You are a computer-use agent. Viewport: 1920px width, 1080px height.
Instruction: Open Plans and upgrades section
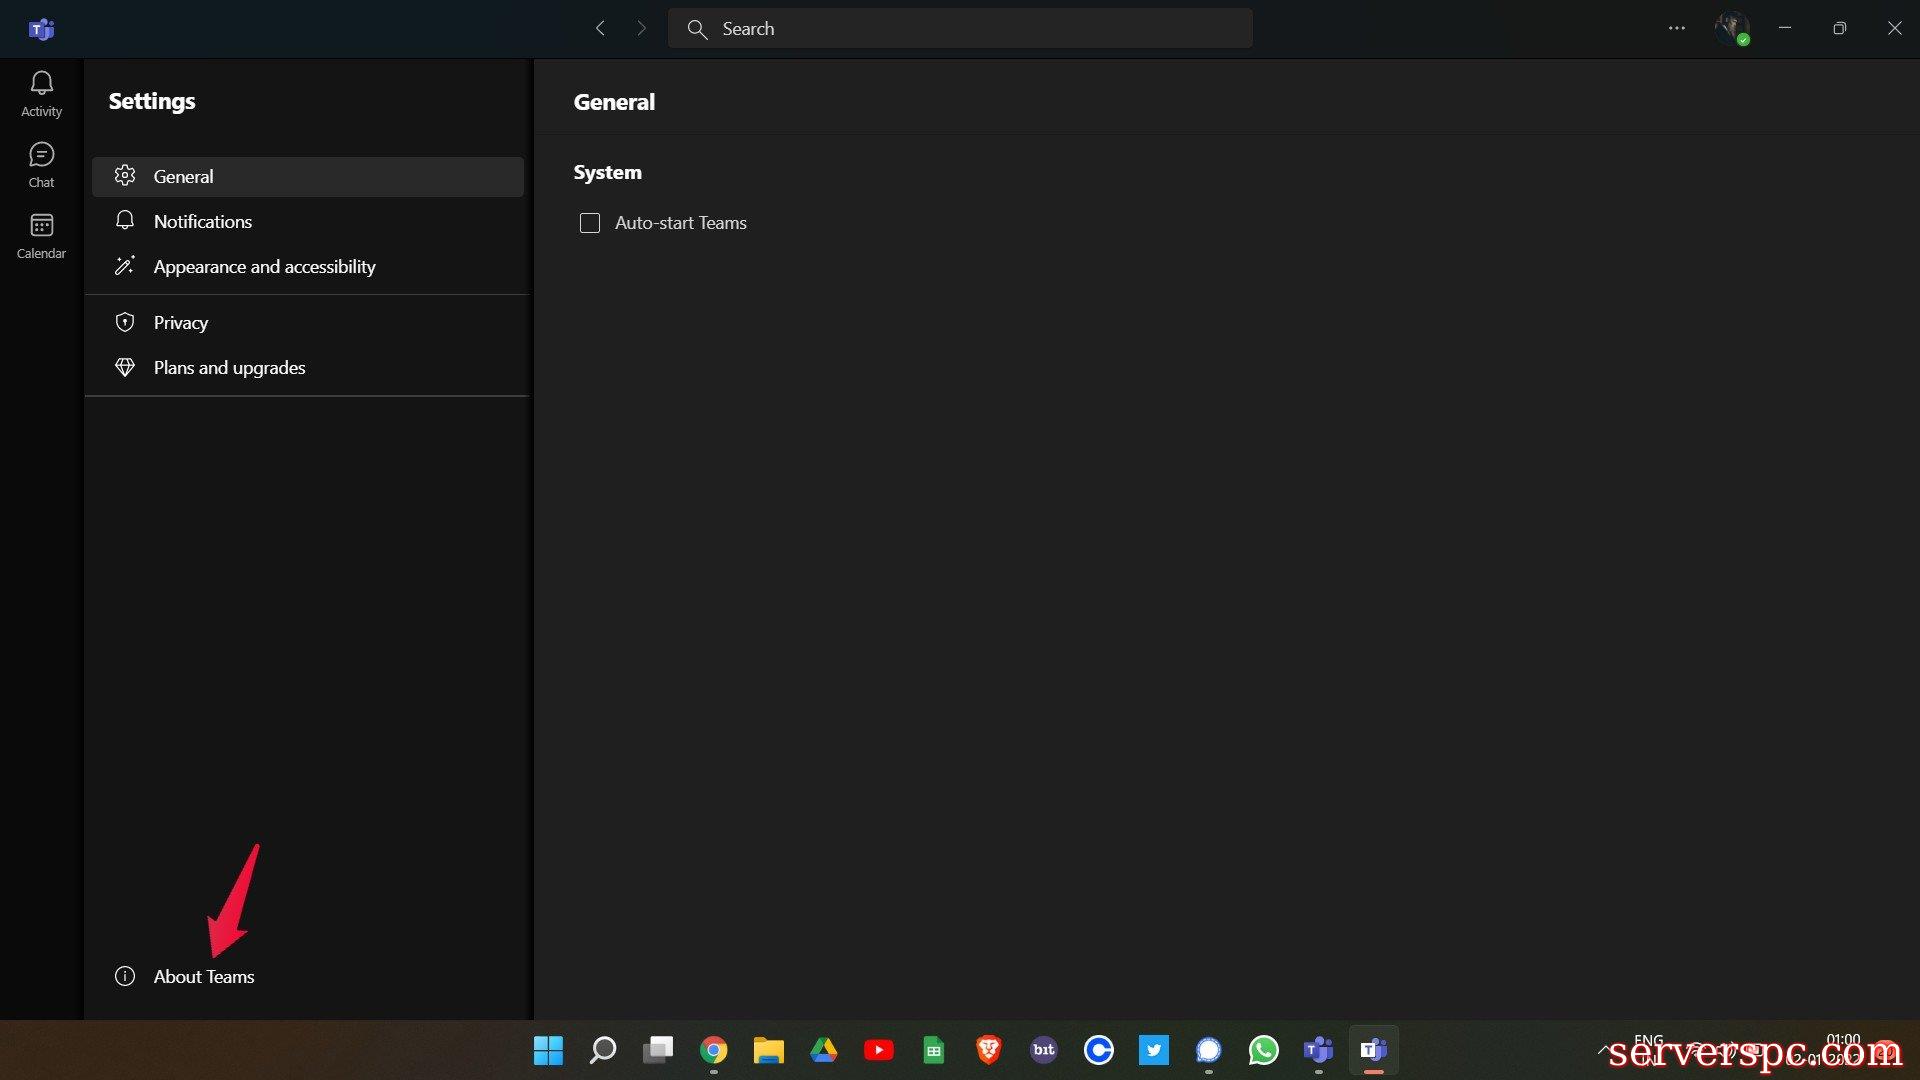click(x=229, y=367)
